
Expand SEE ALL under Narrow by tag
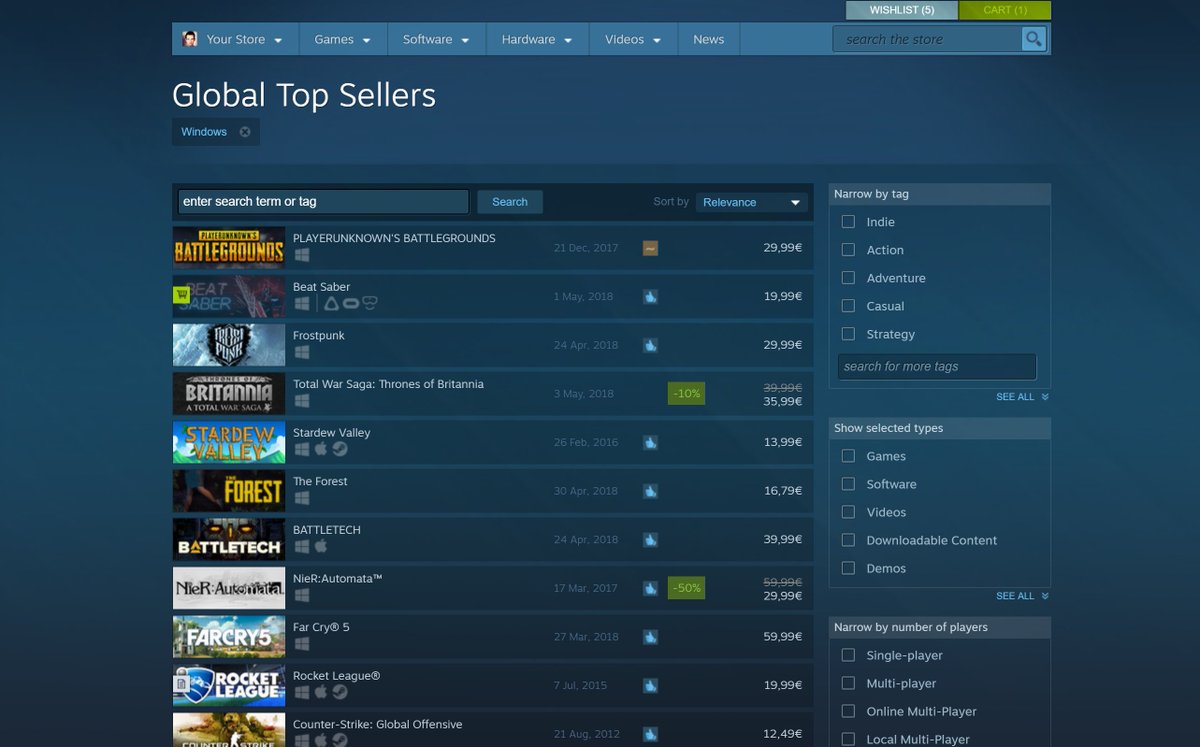[1022, 397]
